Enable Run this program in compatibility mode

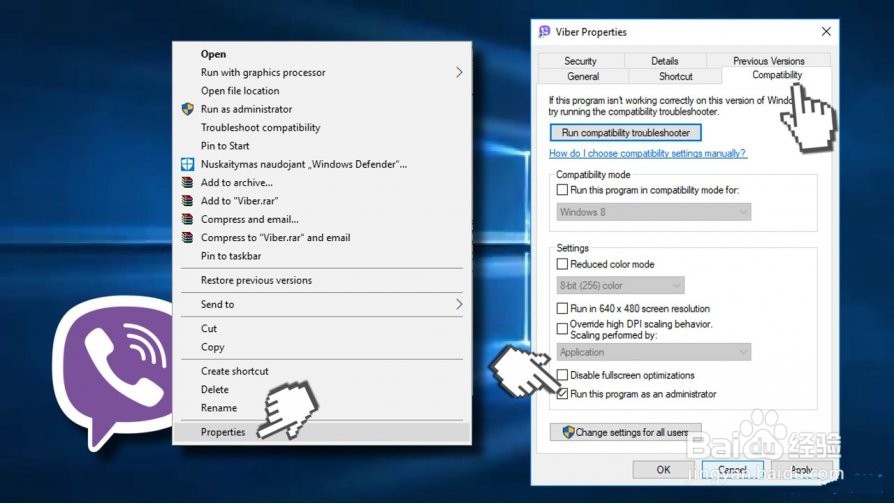click(x=562, y=190)
